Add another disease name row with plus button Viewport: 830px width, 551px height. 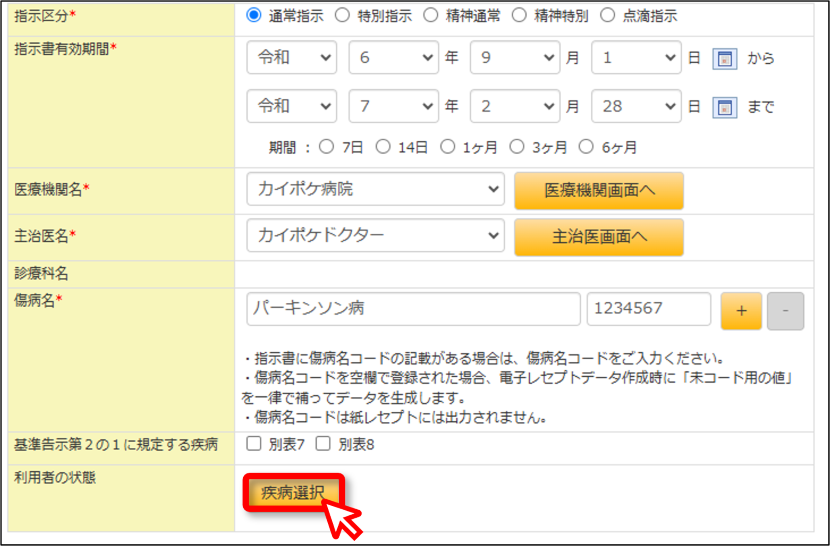(741, 311)
